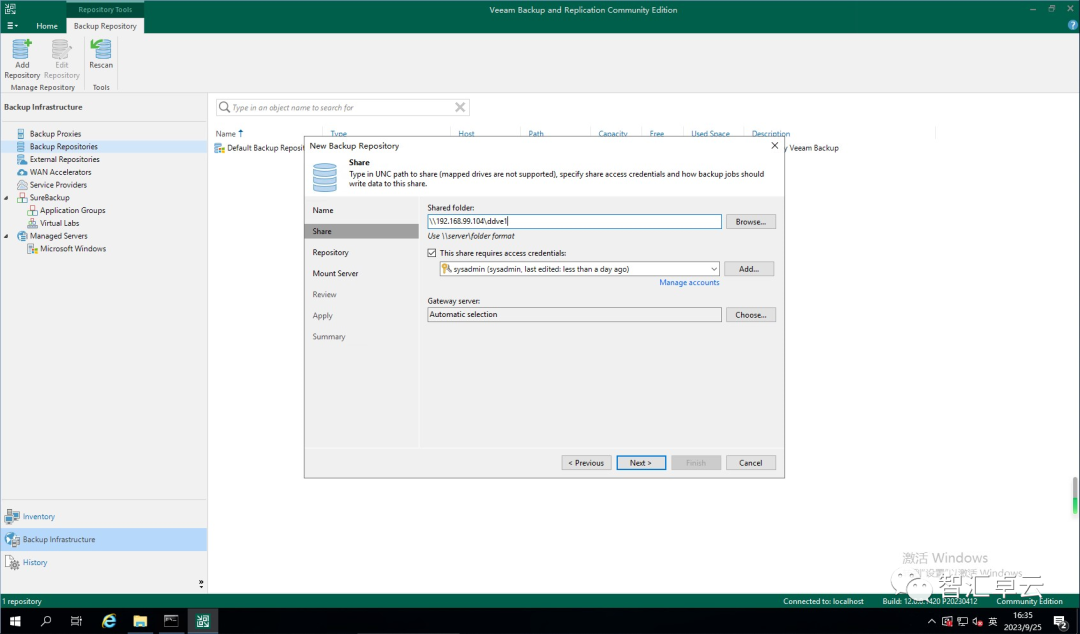Expand navigation pane options chevron
This screenshot has width=1080, height=634.
[200, 584]
